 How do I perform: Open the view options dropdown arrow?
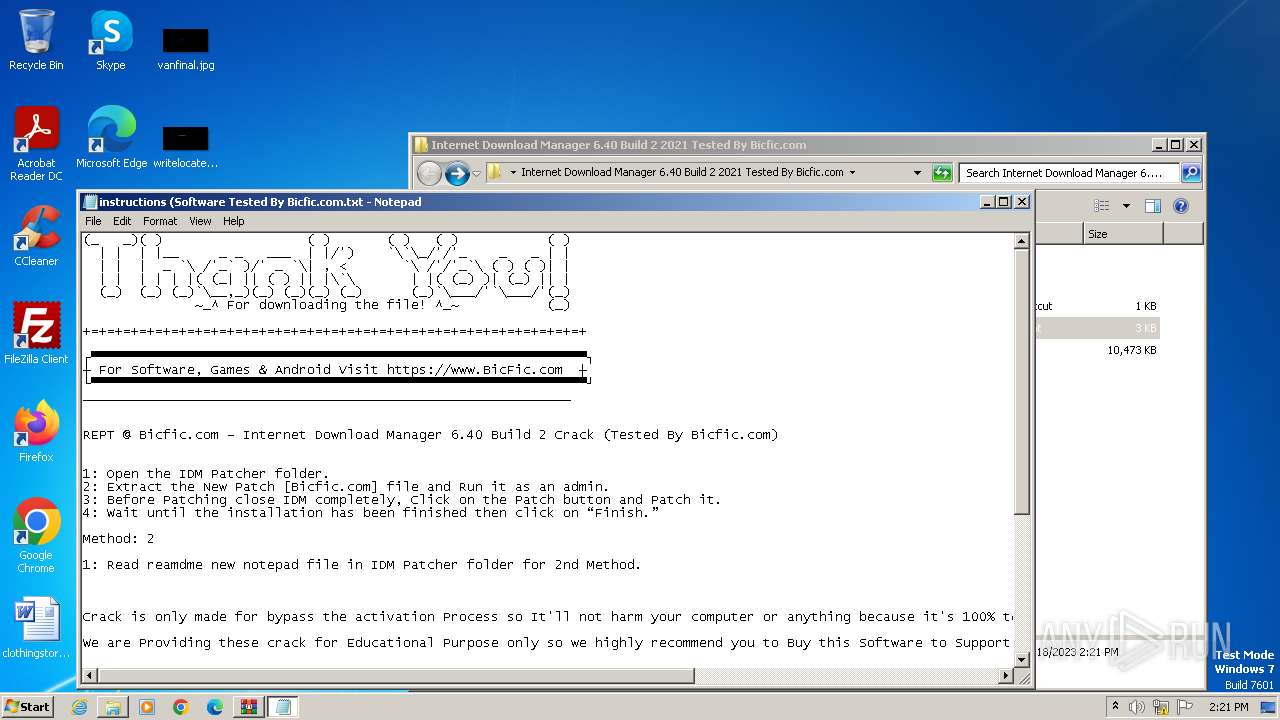point(1126,206)
